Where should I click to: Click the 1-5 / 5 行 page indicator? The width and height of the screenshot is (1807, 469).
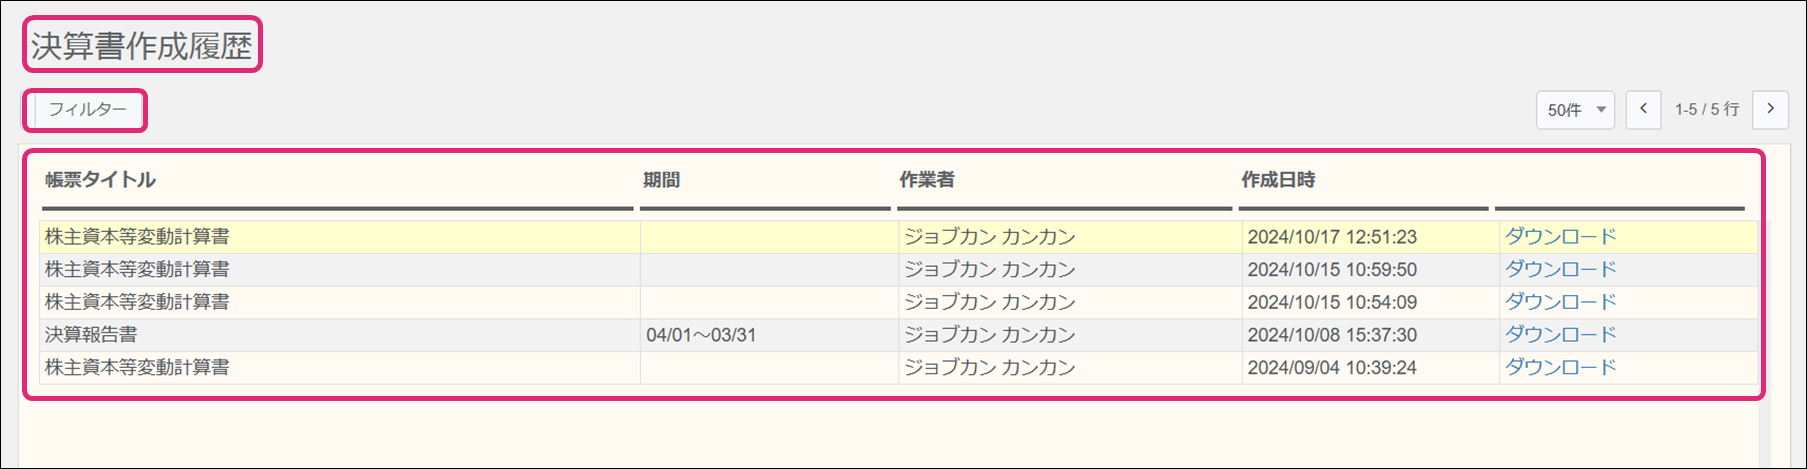pos(1707,110)
